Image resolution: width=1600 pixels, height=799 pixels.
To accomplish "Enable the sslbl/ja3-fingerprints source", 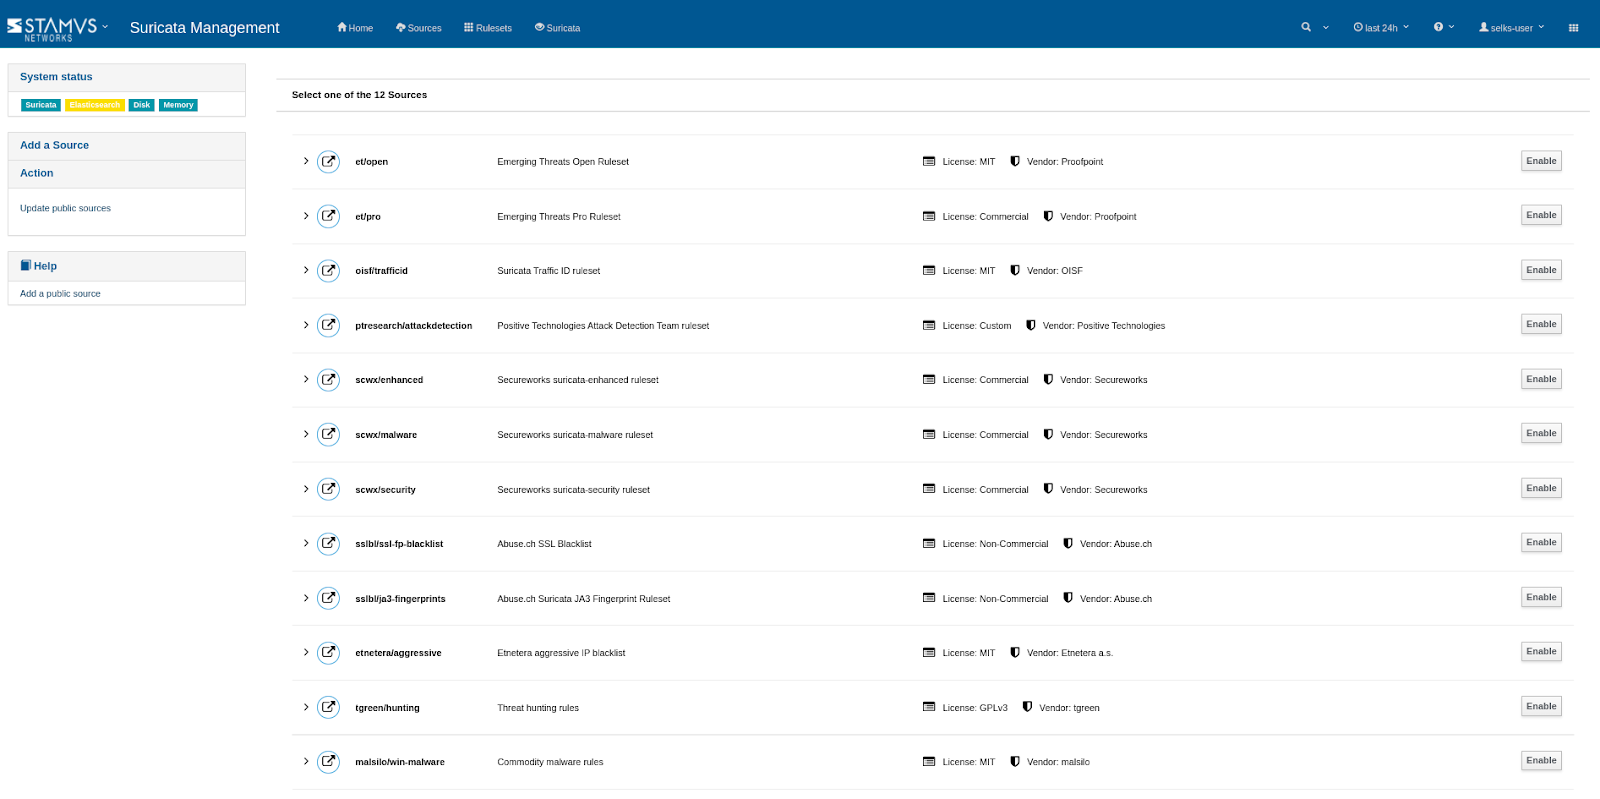I will click(x=1541, y=597).
